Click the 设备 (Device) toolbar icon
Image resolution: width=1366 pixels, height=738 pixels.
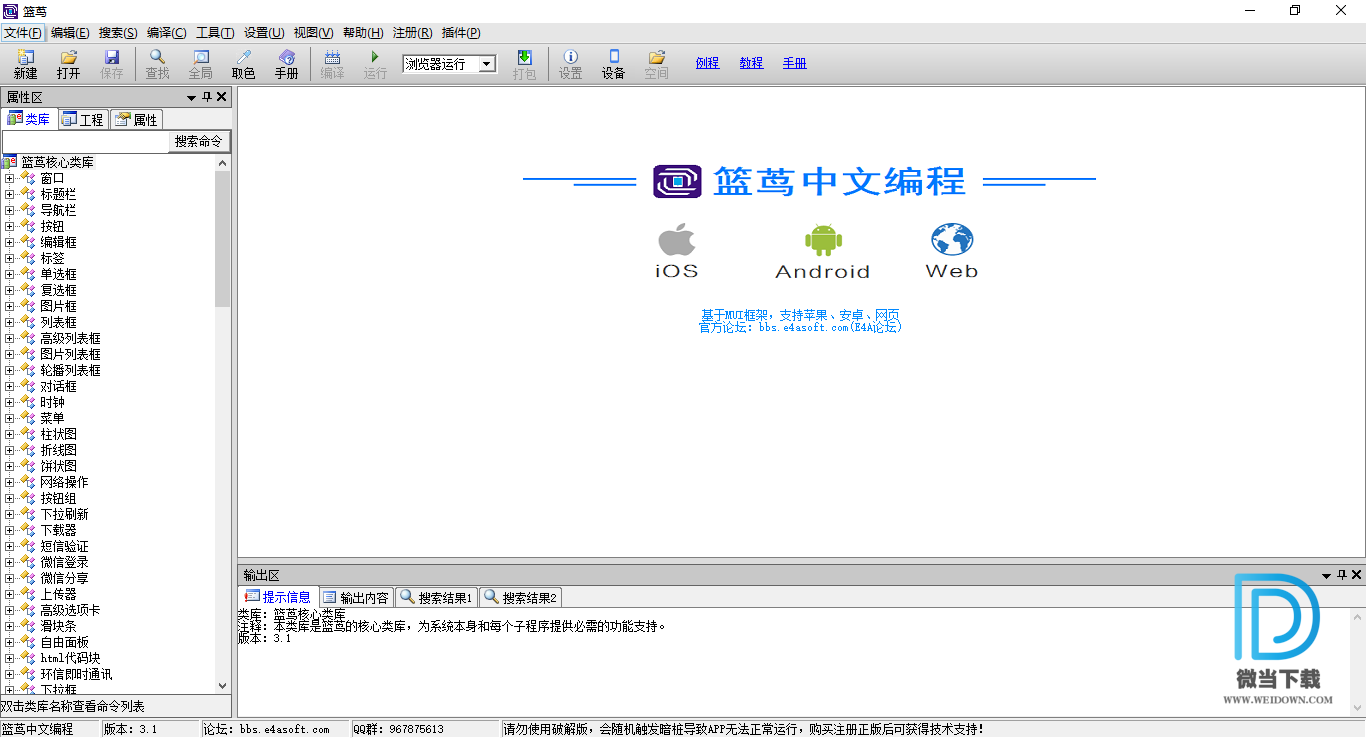(613, 64)
